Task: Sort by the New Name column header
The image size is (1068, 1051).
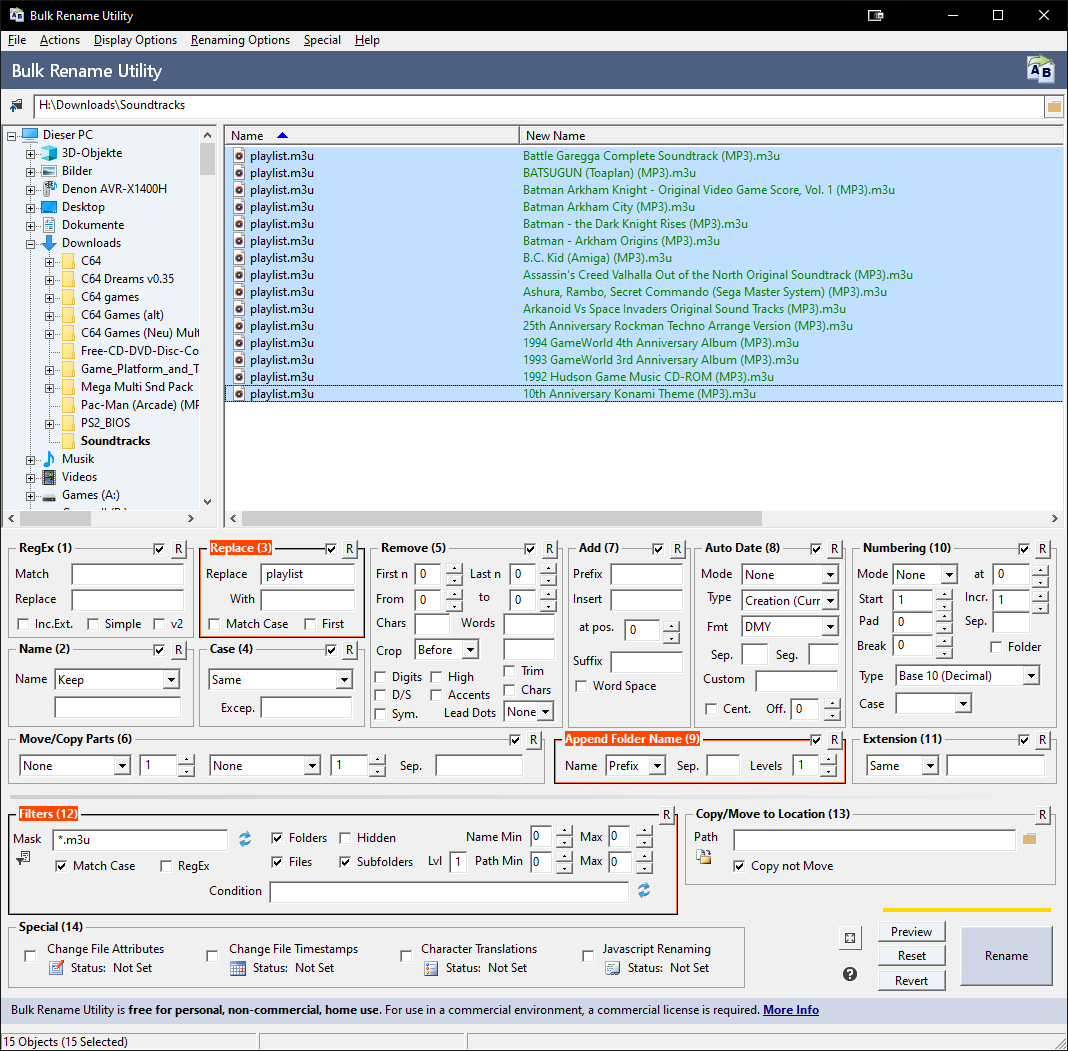Action: tap(790, 136)
